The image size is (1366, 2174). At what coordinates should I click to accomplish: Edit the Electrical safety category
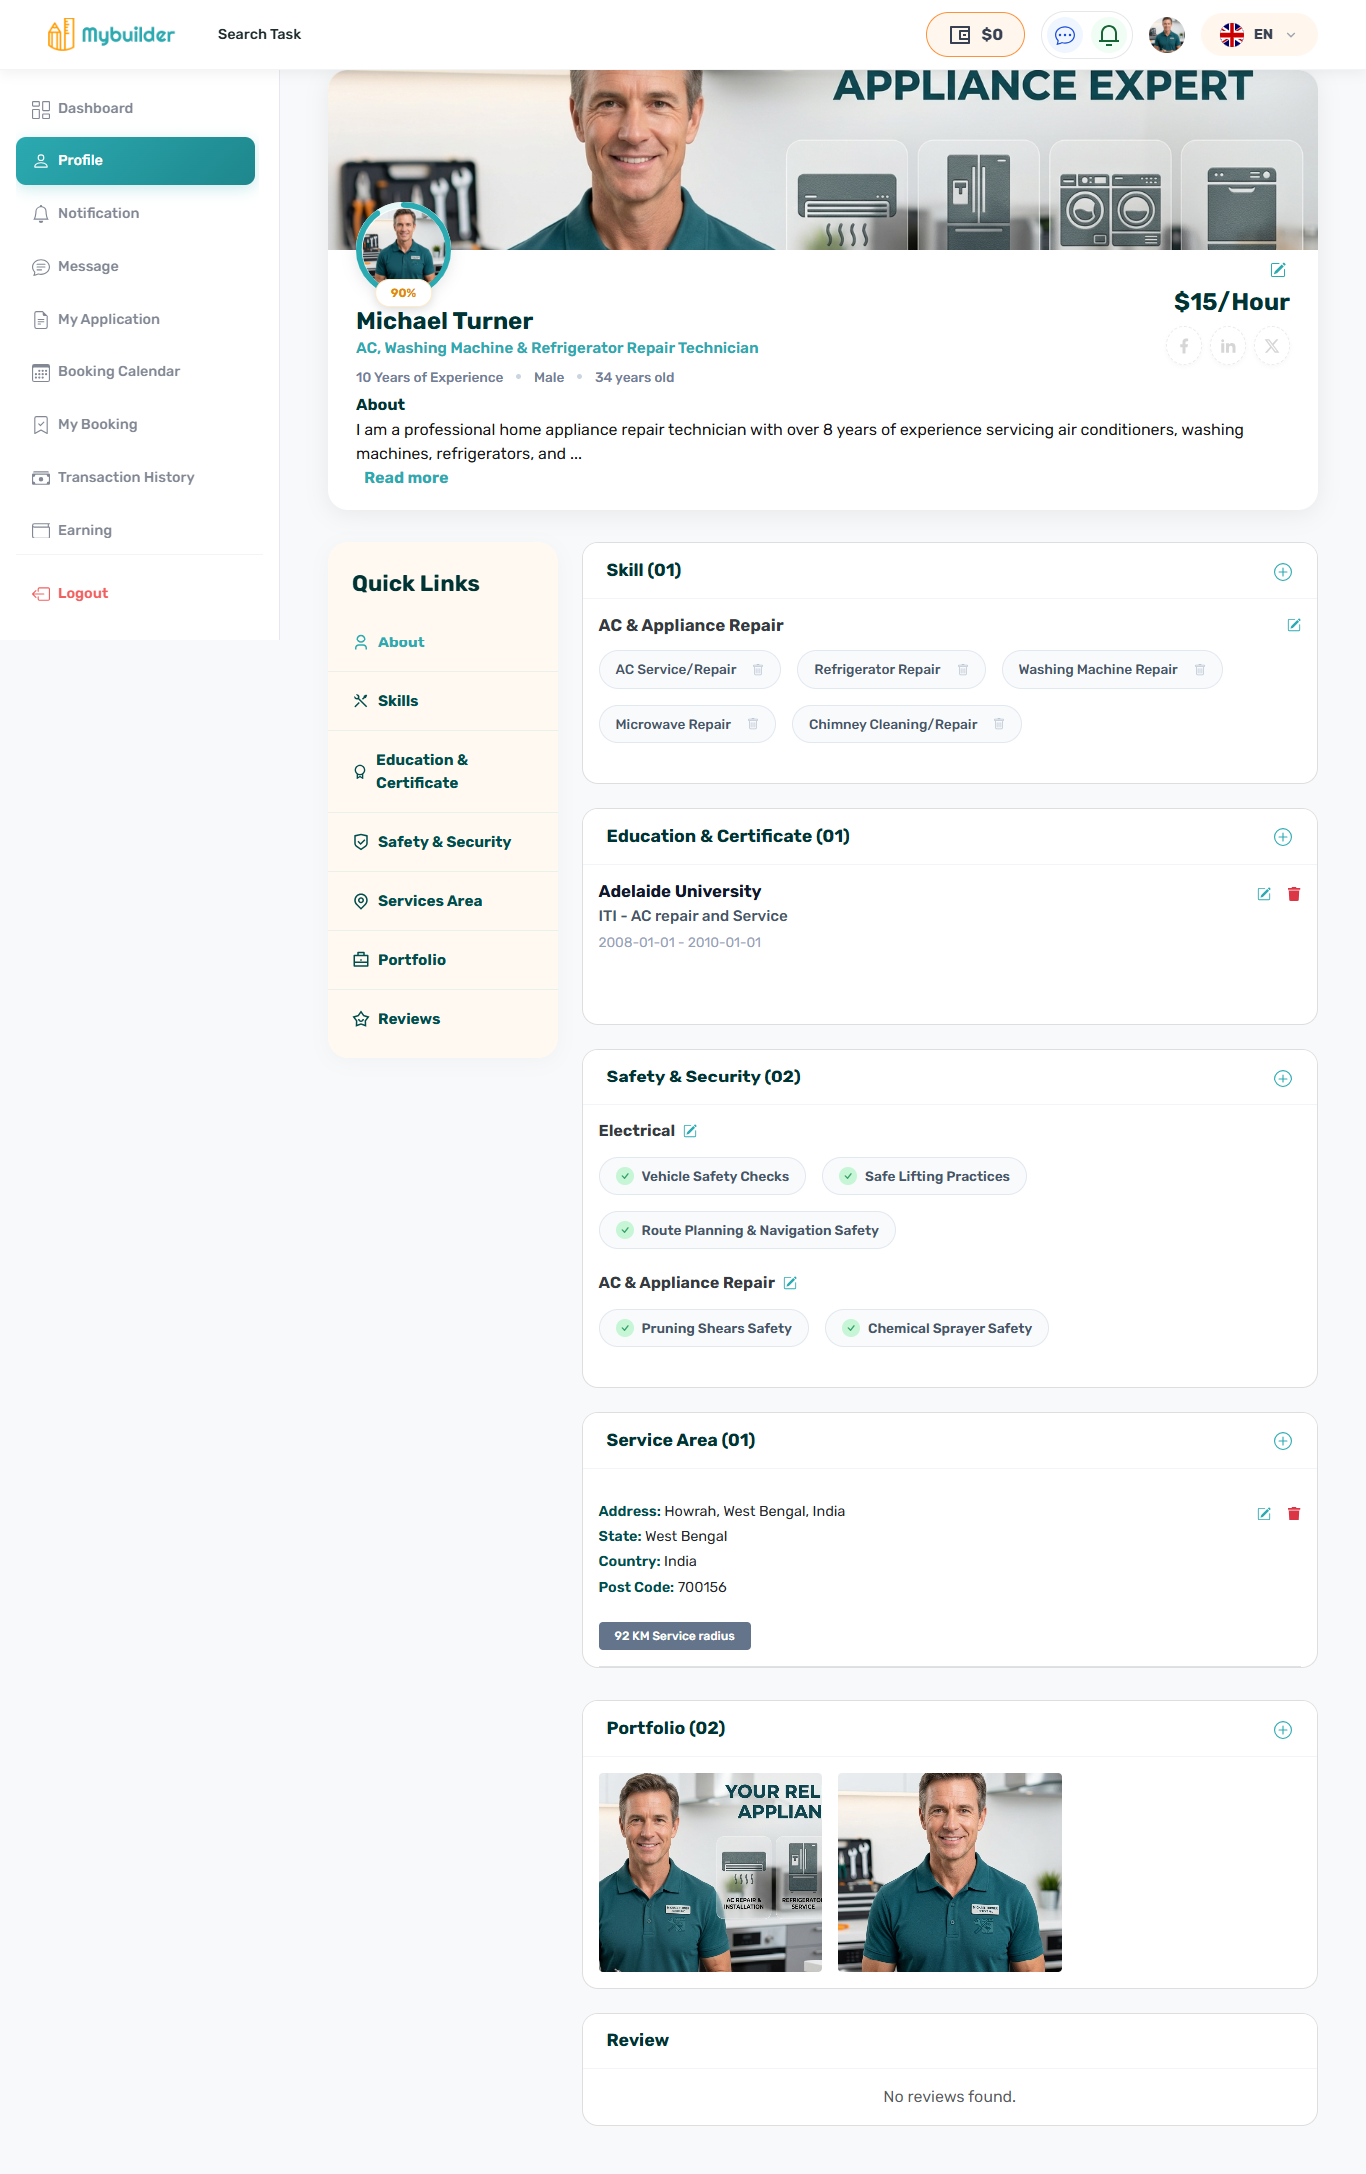click(690, 1131)
